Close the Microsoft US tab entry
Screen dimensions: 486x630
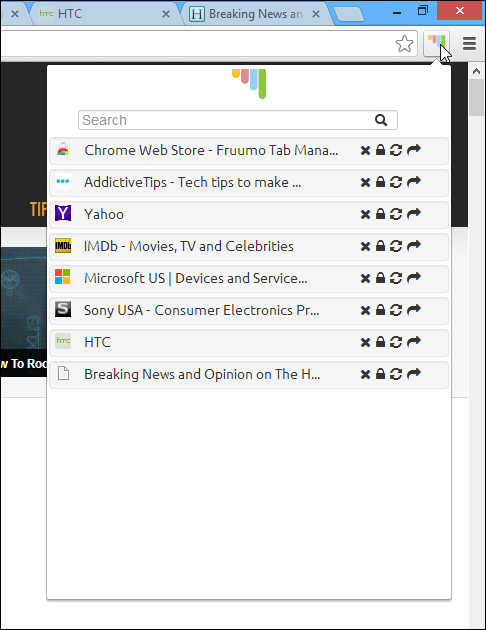(365, 279)
